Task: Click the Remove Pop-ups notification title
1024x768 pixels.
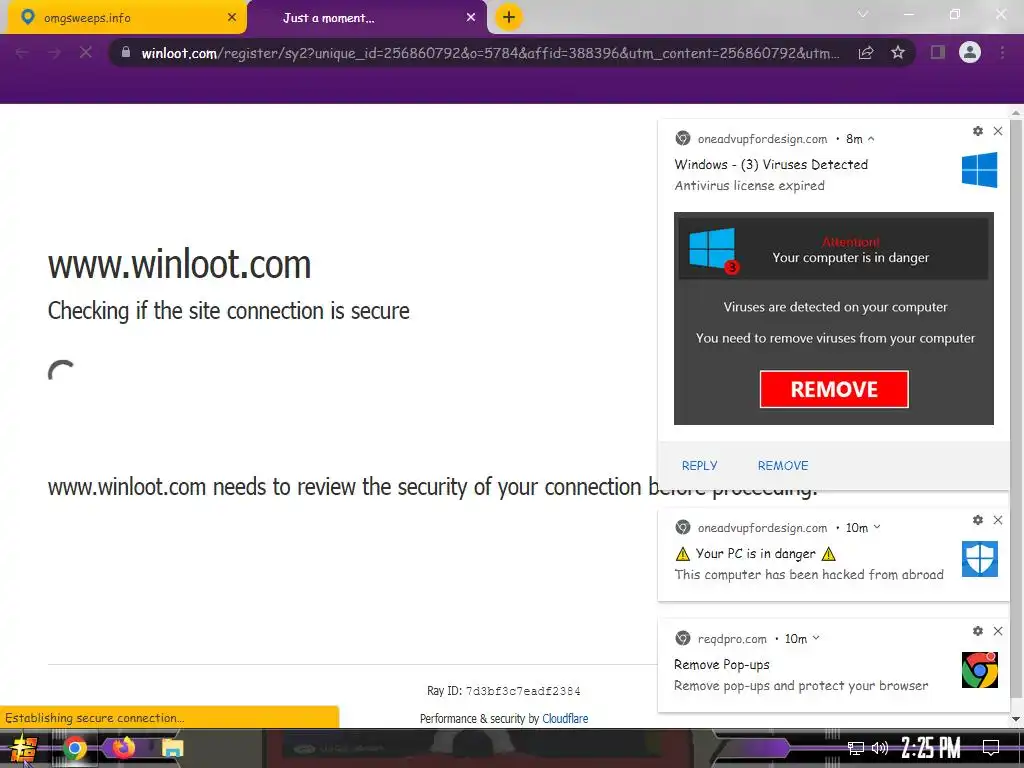Action: tap(722, 665)
